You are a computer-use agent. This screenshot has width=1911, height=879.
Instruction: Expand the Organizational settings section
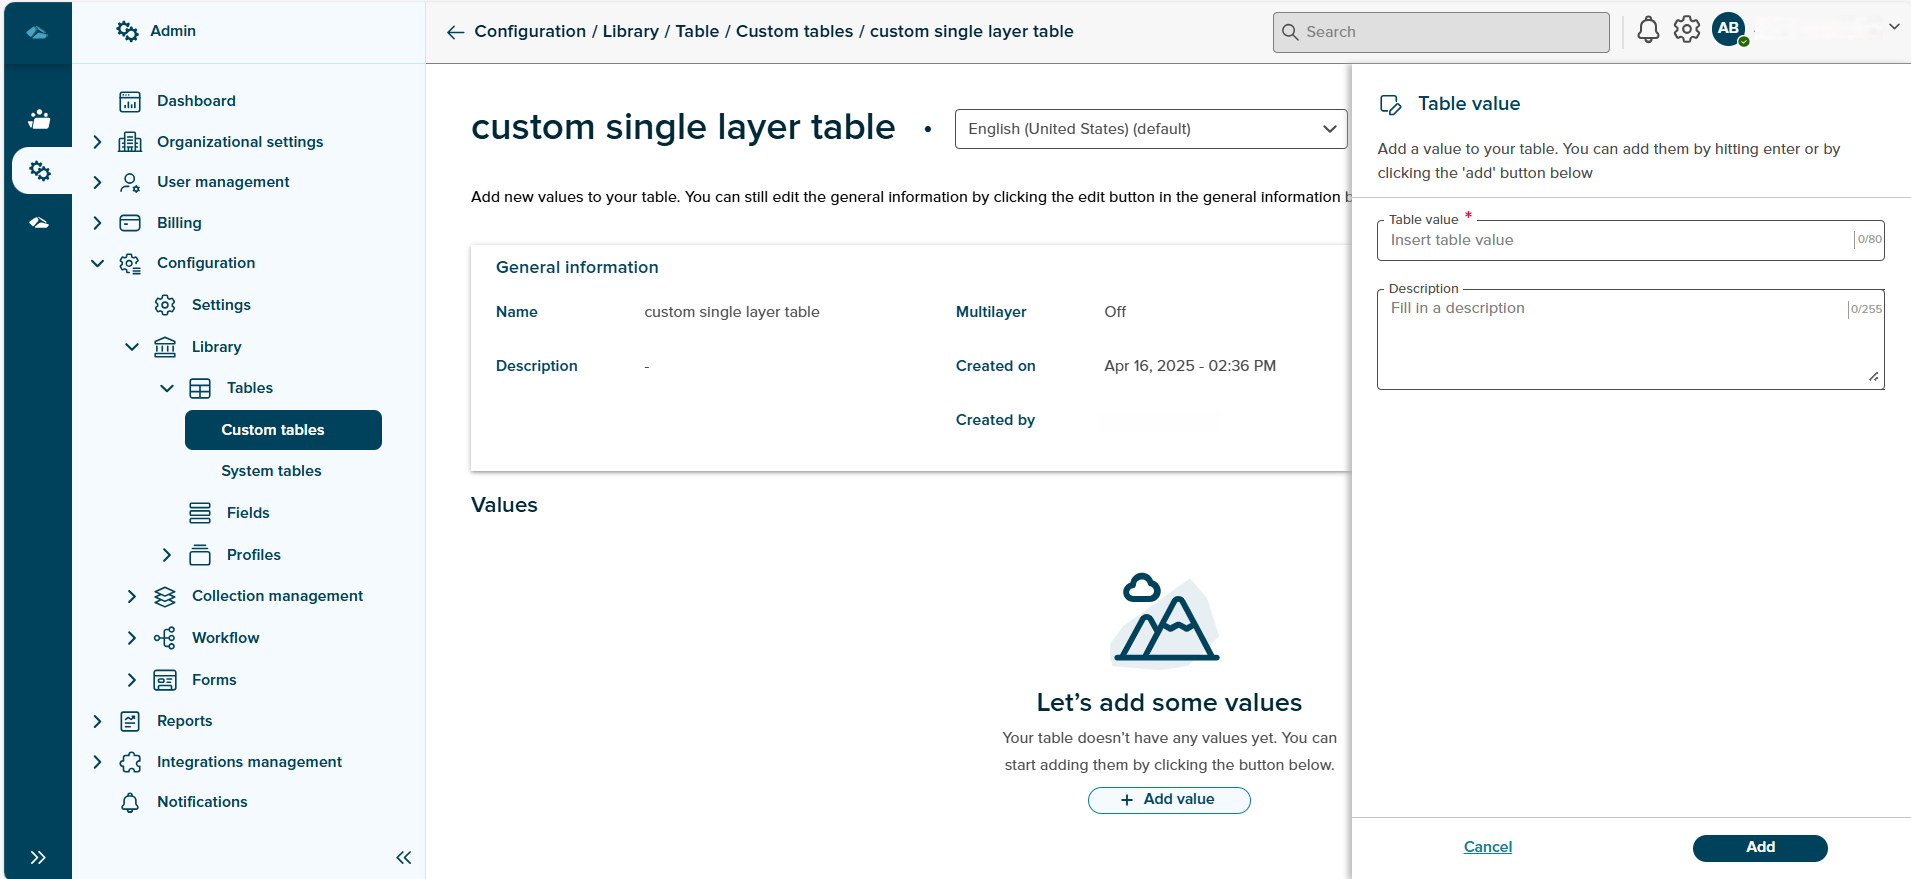(x=97, y=142)
